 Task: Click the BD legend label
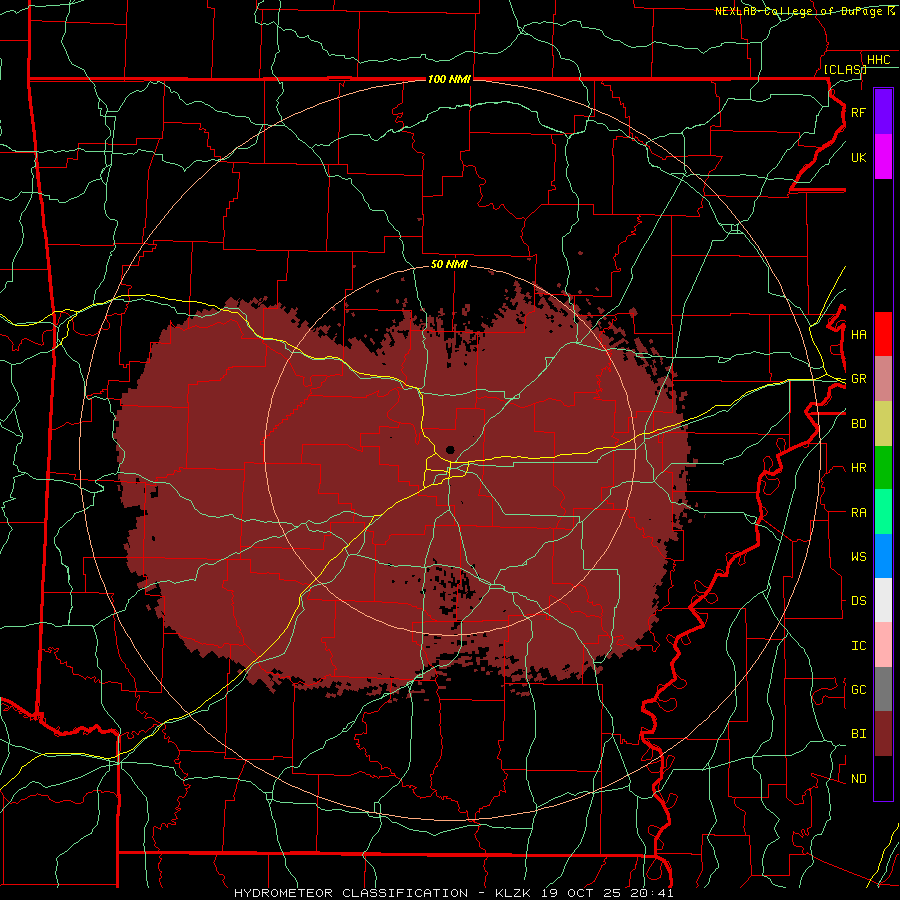click(x=858, y=424)
